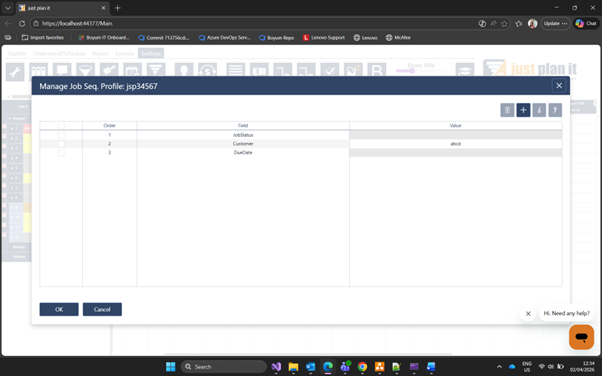This screenshot has height=376, width=602.
Task: Open the browser tab actions dropdown
Action: coord(8,8)
